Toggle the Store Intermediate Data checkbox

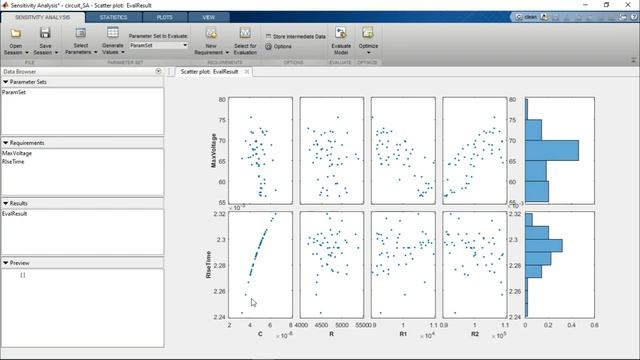click(269, 36)
